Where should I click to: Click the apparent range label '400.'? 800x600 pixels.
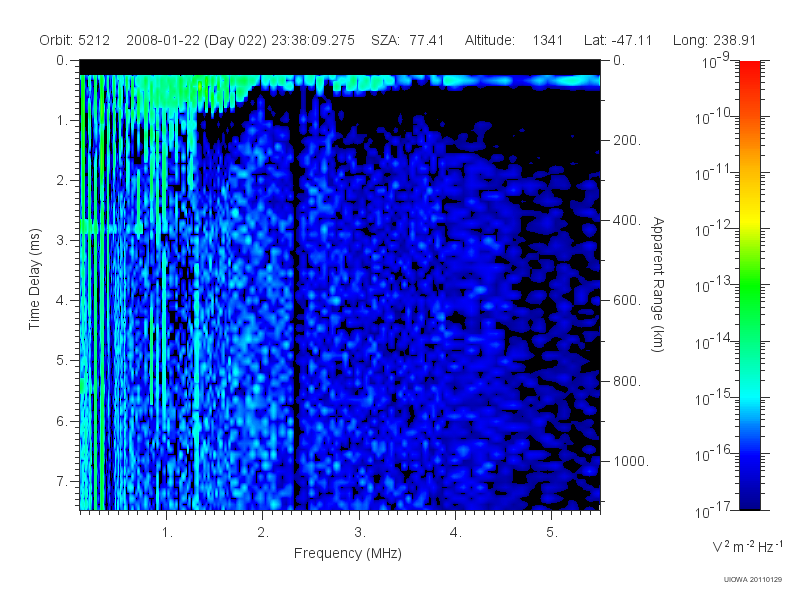click(627, 220)
